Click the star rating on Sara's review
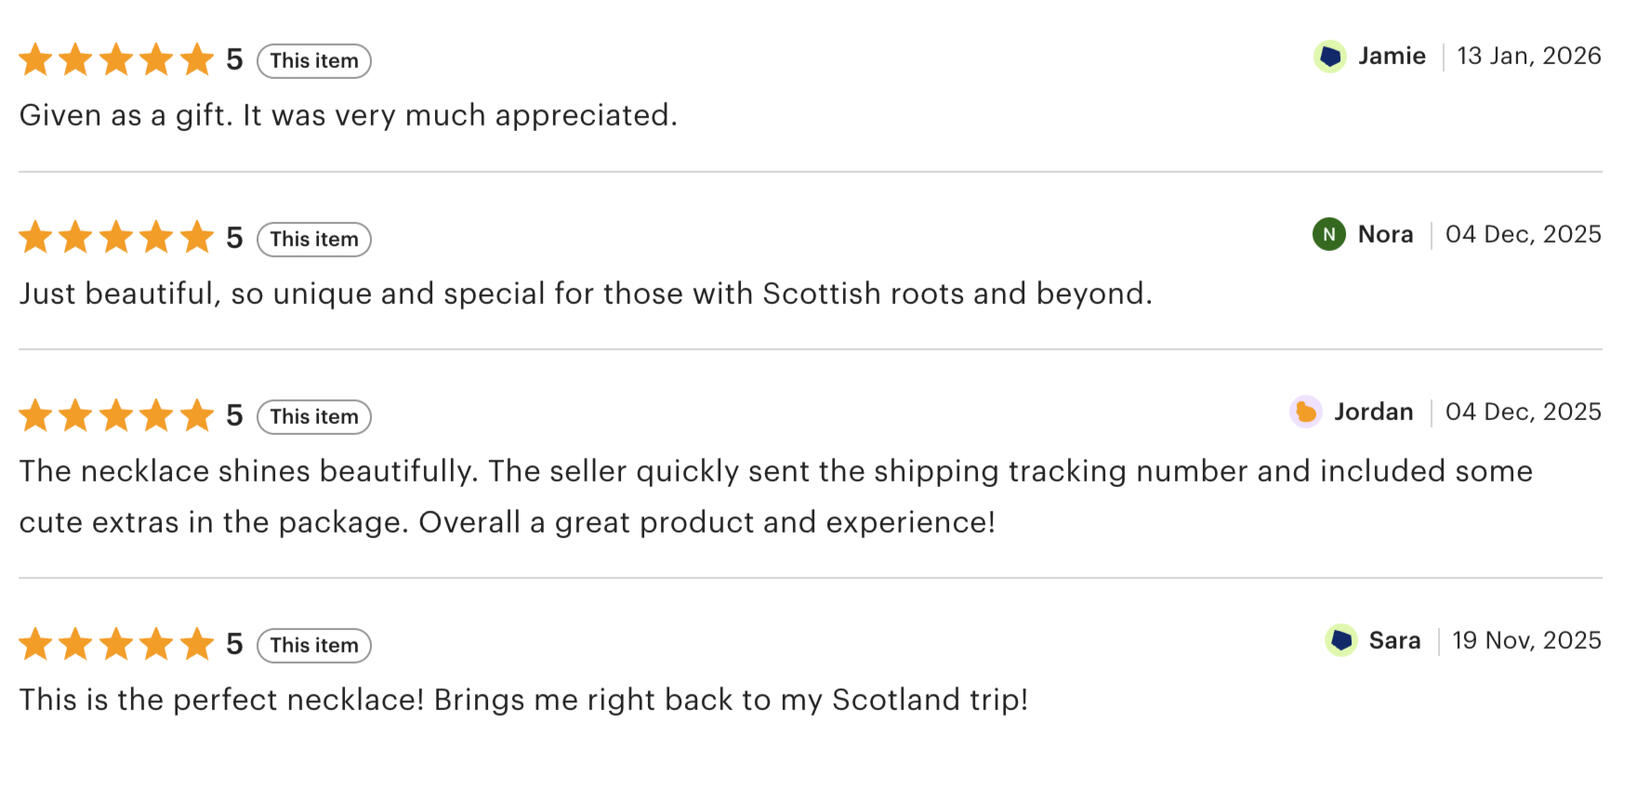This screenshot has width=1649, height=803. click(116, 645)
